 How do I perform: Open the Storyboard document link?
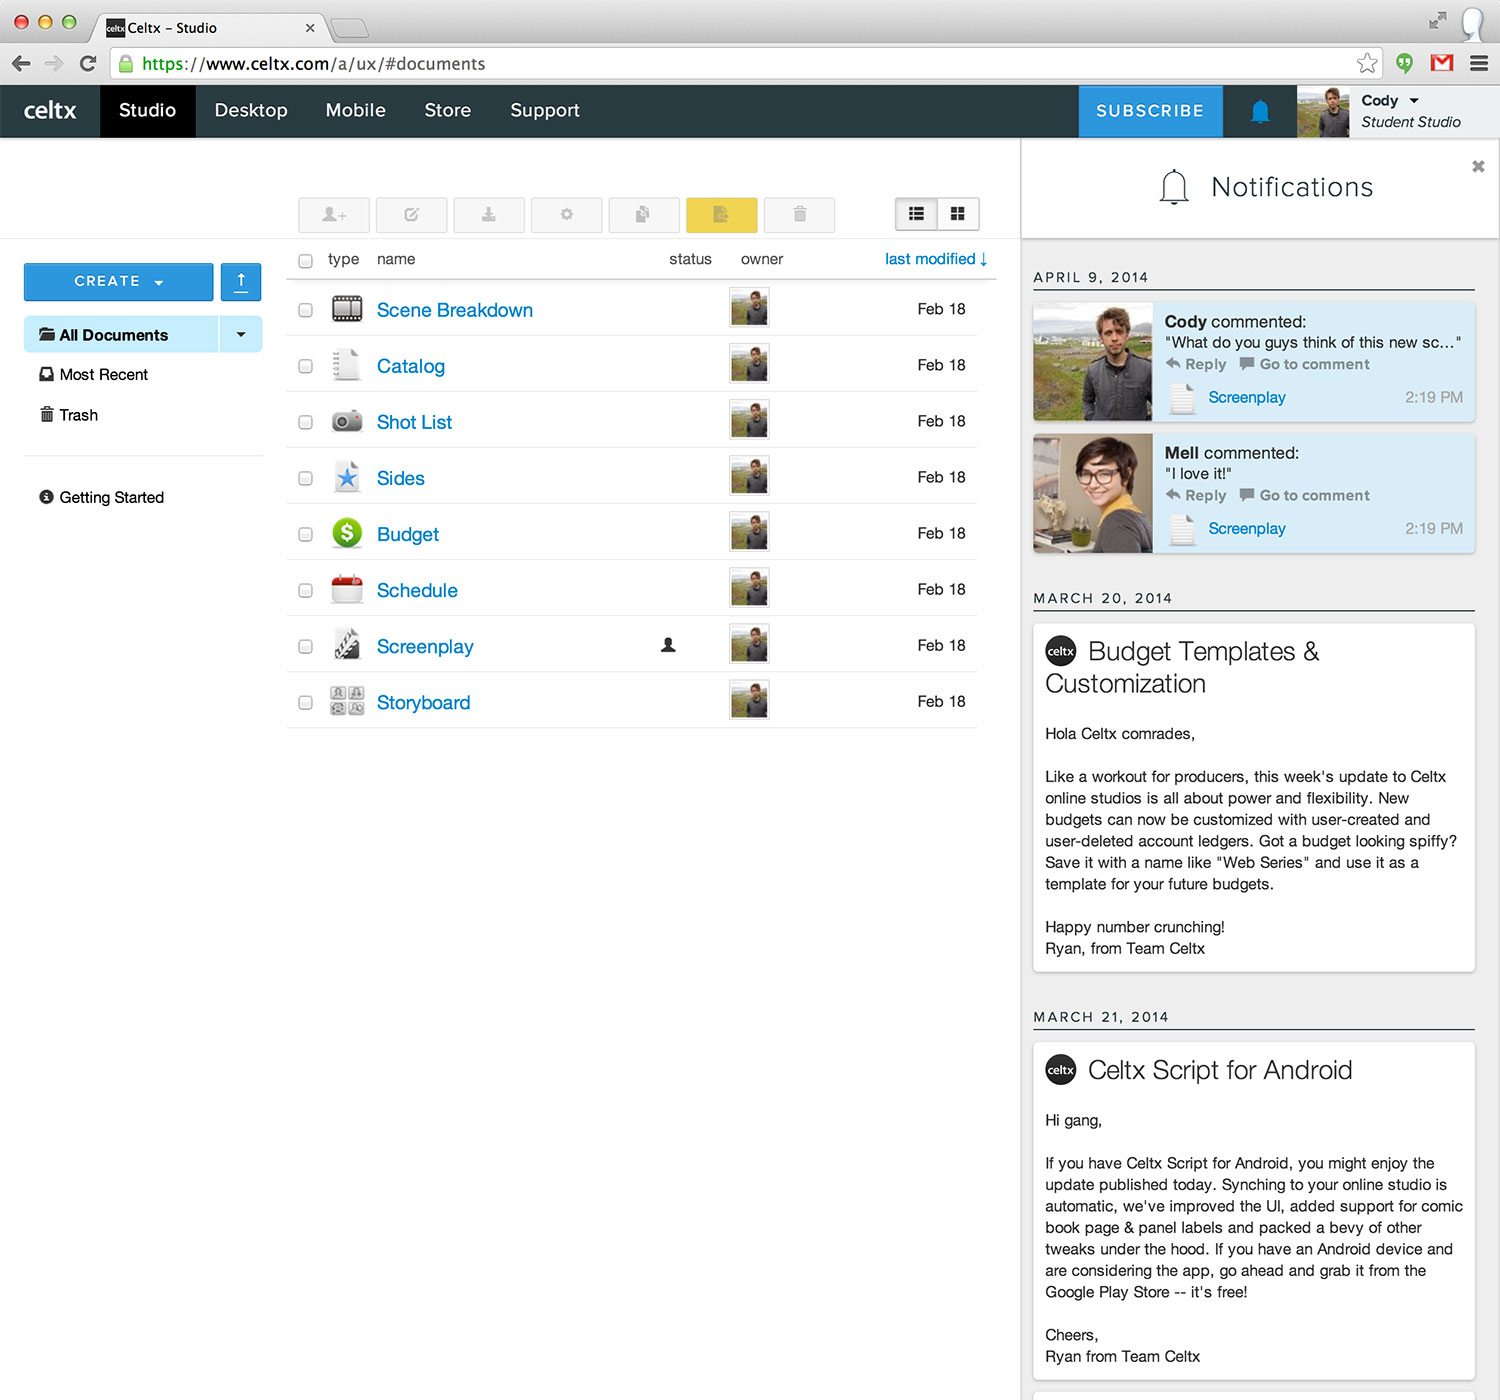423,702
